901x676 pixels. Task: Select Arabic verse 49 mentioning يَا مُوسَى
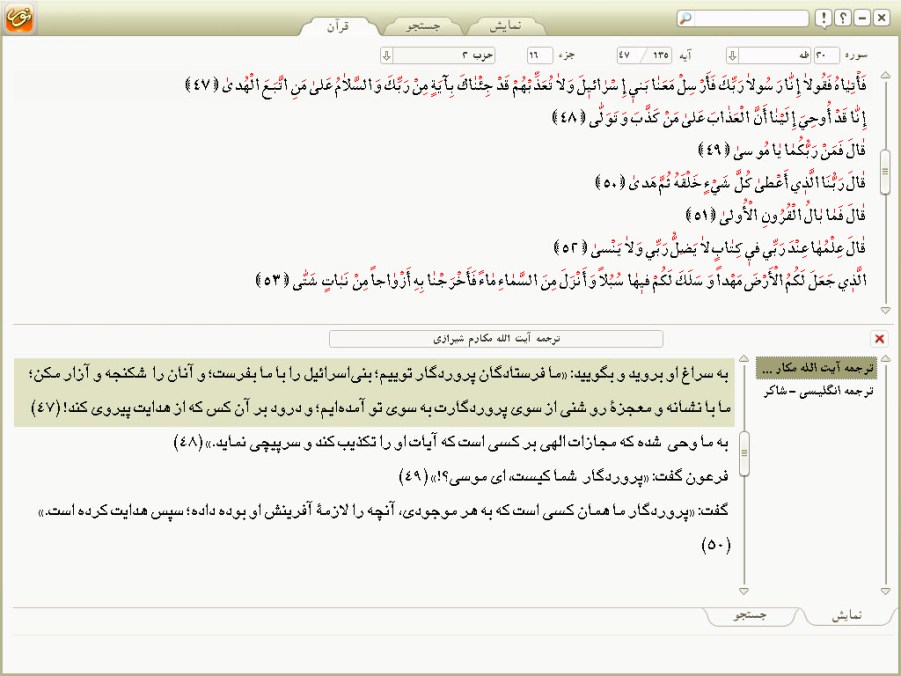[783, 151]
